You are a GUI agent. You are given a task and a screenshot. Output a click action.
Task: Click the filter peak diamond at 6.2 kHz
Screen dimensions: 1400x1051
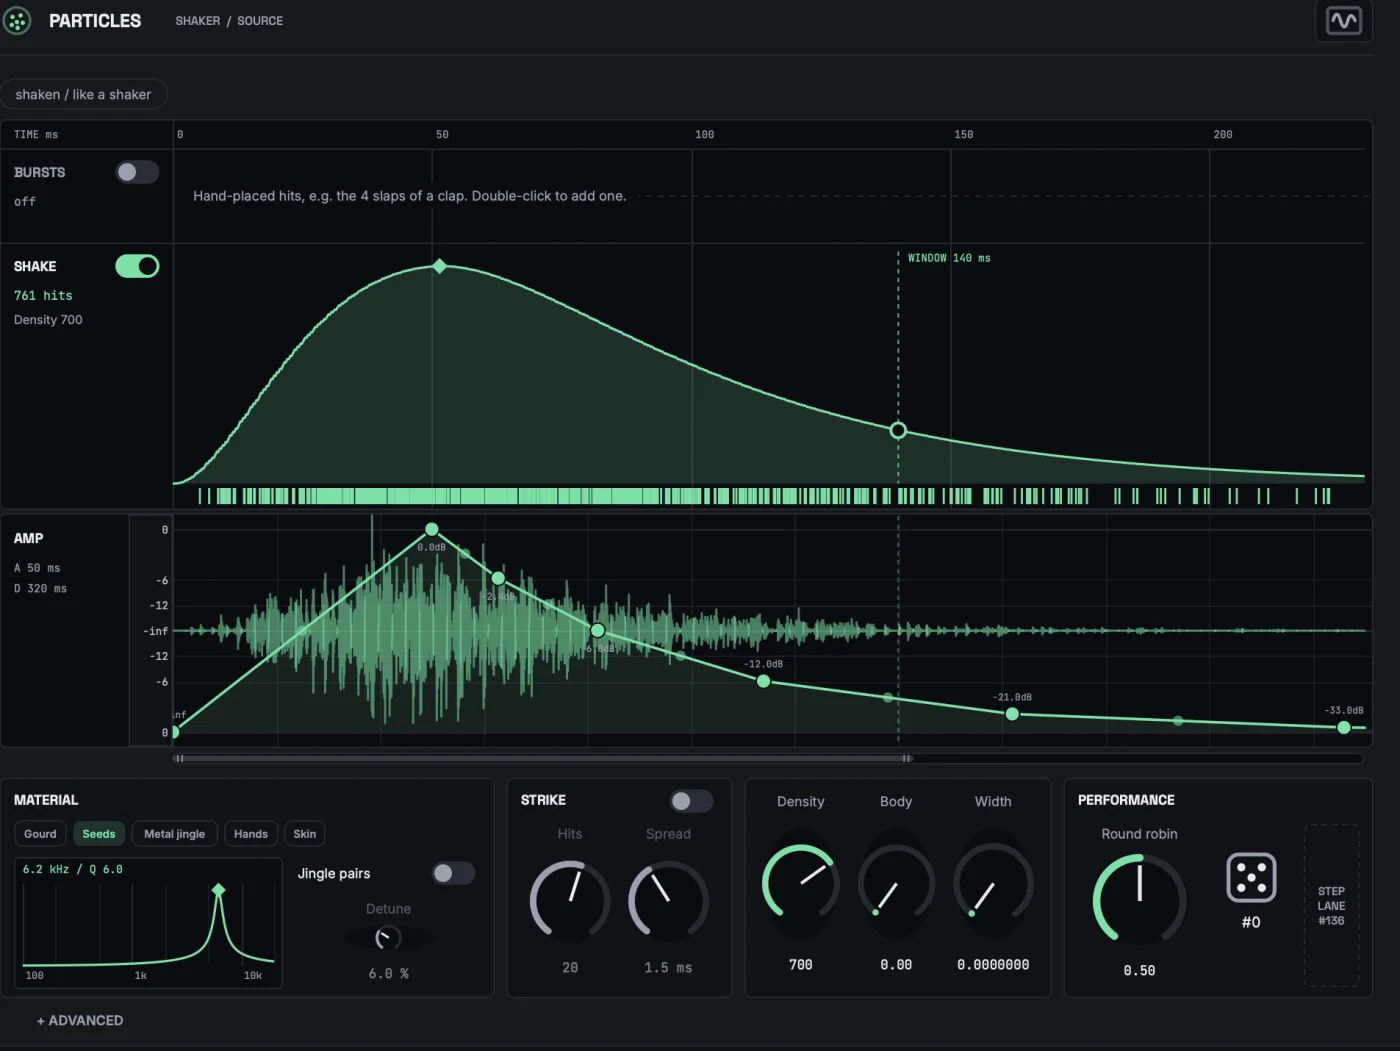[219, 890]
